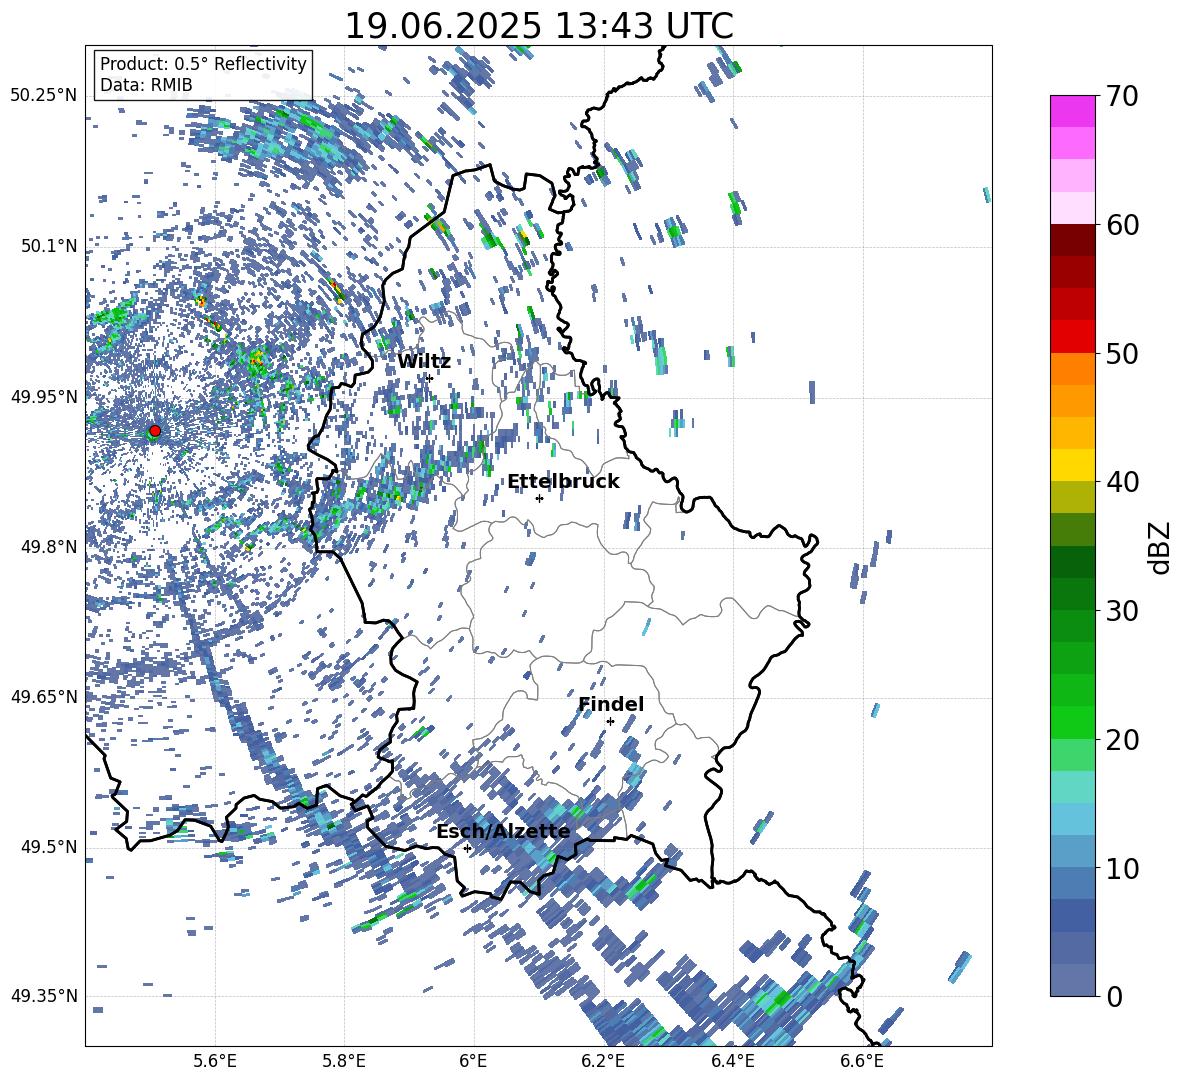The width and height of the screenshot is (1184, 1081).
Task: Click the longitude label 6.4°E
Action: [732, 1061]
